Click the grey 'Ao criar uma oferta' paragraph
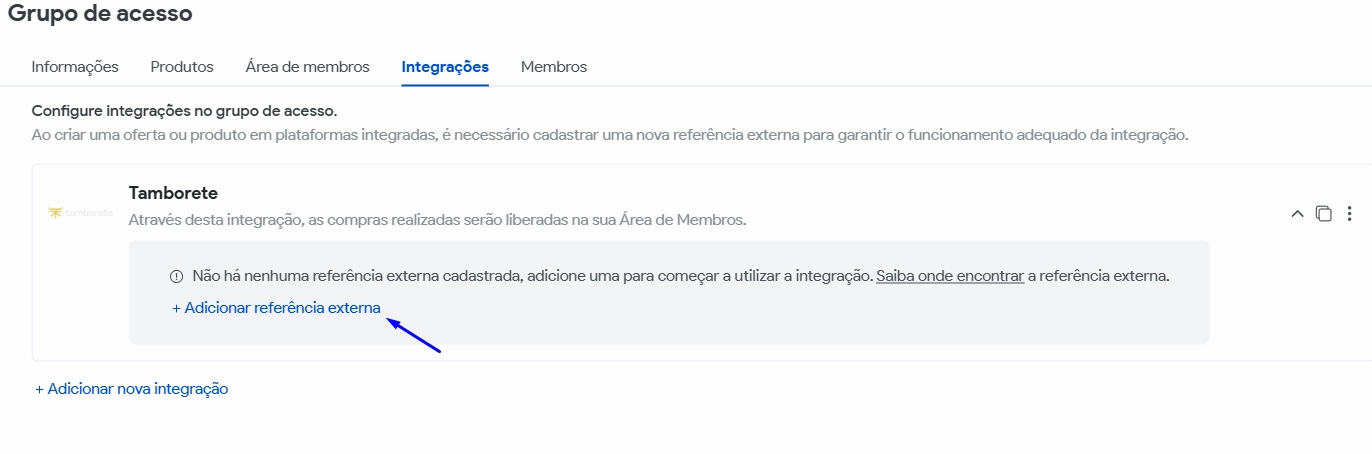Screen dimensions: 1372x454 pyautogui.click(x=609, y=135)
